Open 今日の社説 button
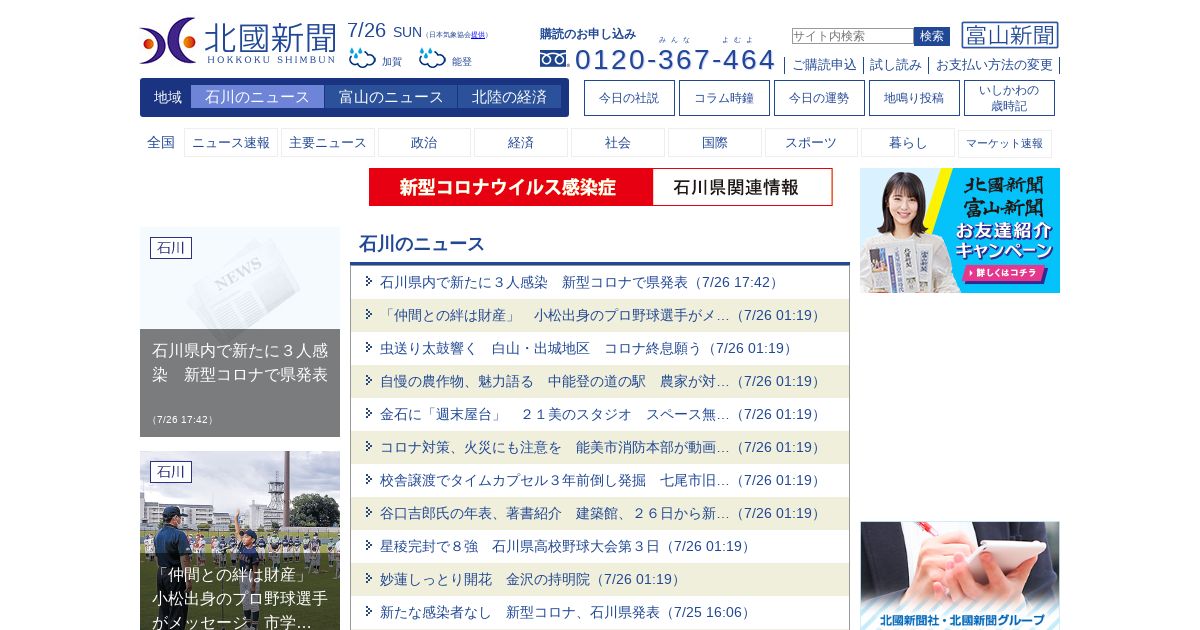The width and height of the screenshot is (1200, 630). point(629,98)
